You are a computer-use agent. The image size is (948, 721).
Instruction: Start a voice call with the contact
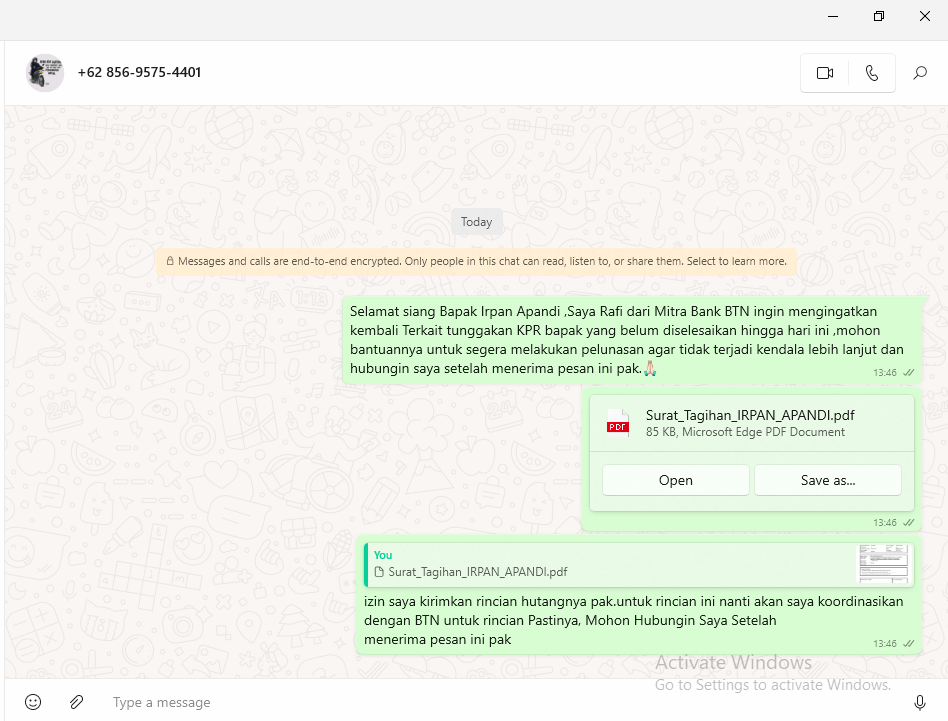pos(872,73)
